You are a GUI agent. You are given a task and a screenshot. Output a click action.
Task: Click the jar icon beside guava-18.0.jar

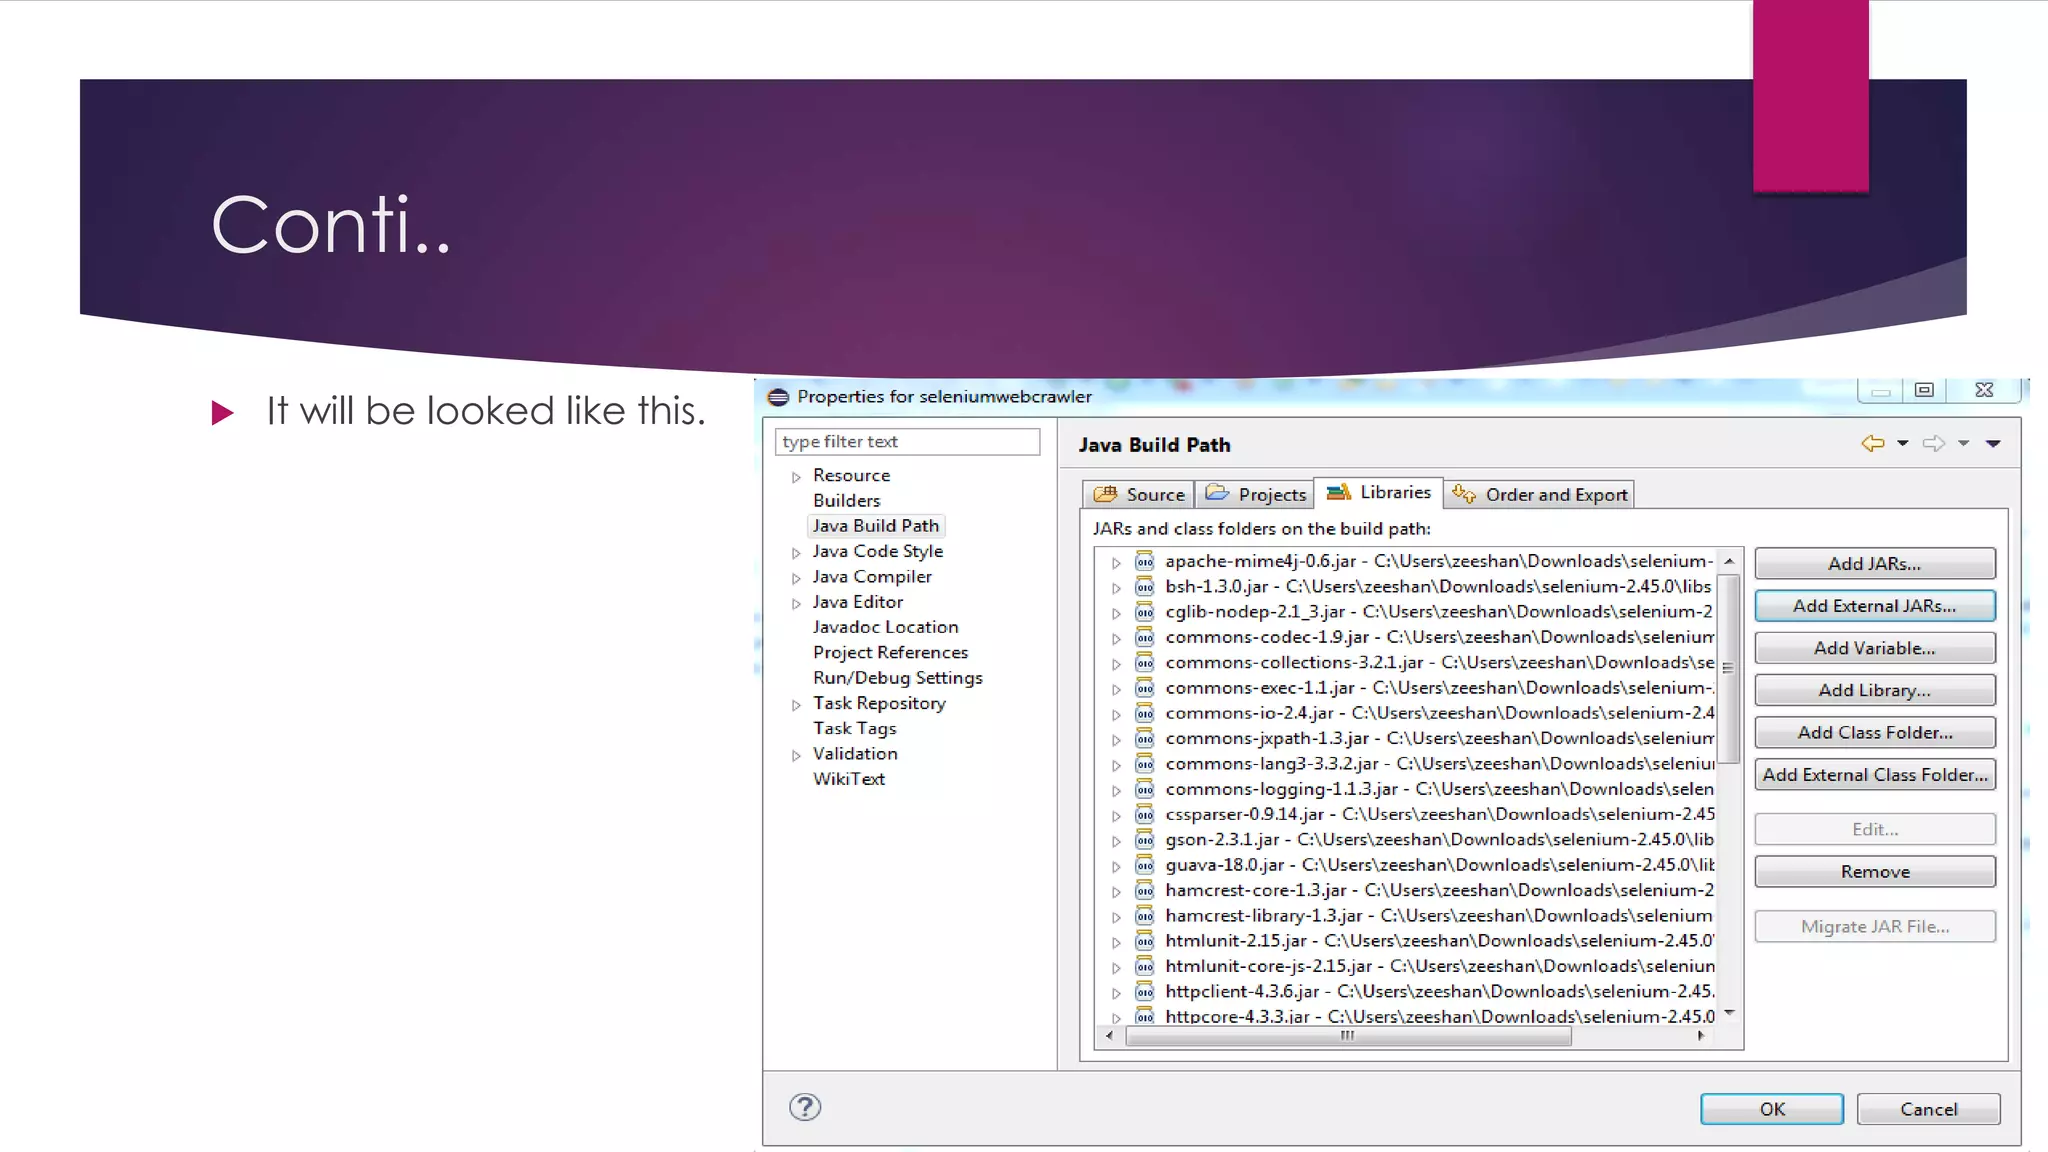pos(1145,866)
